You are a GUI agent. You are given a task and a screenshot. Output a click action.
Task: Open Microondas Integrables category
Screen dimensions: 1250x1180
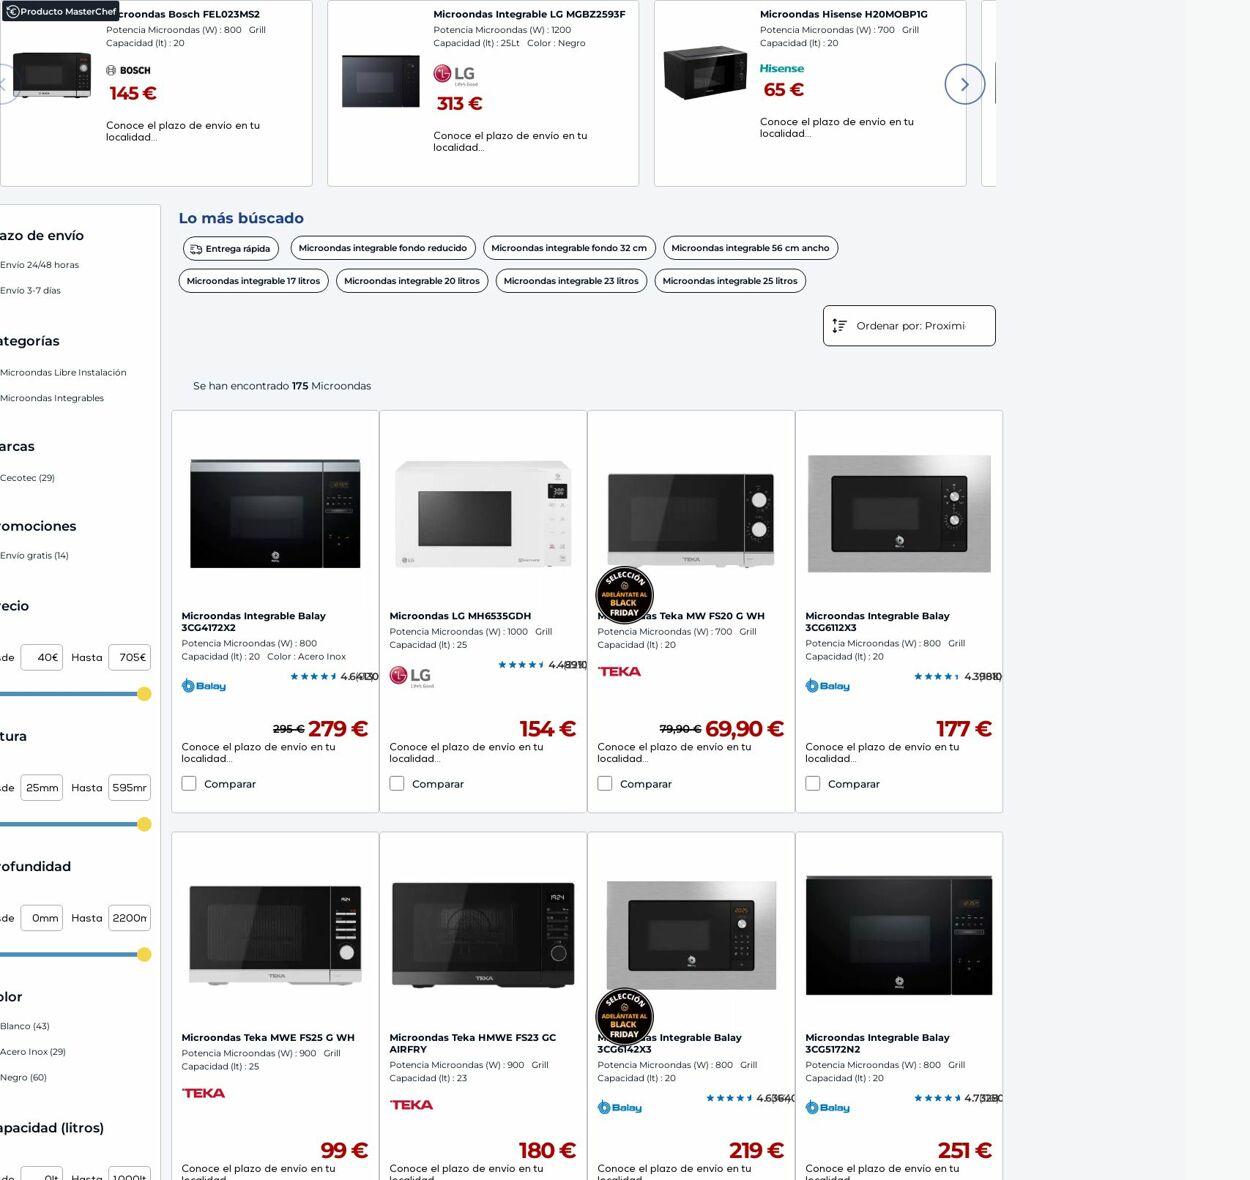[x=52, y=398]
